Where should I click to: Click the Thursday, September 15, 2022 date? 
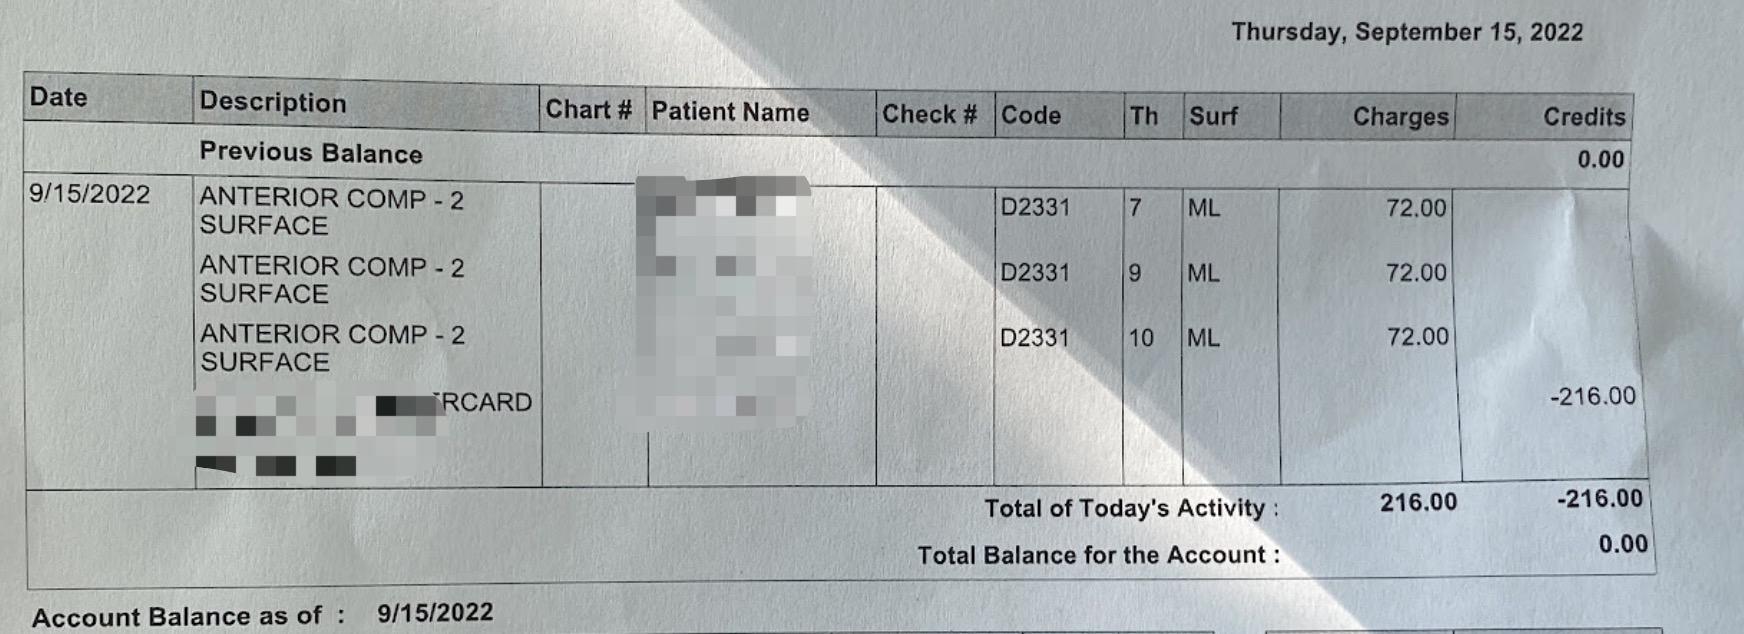(x=1407, y=32)
